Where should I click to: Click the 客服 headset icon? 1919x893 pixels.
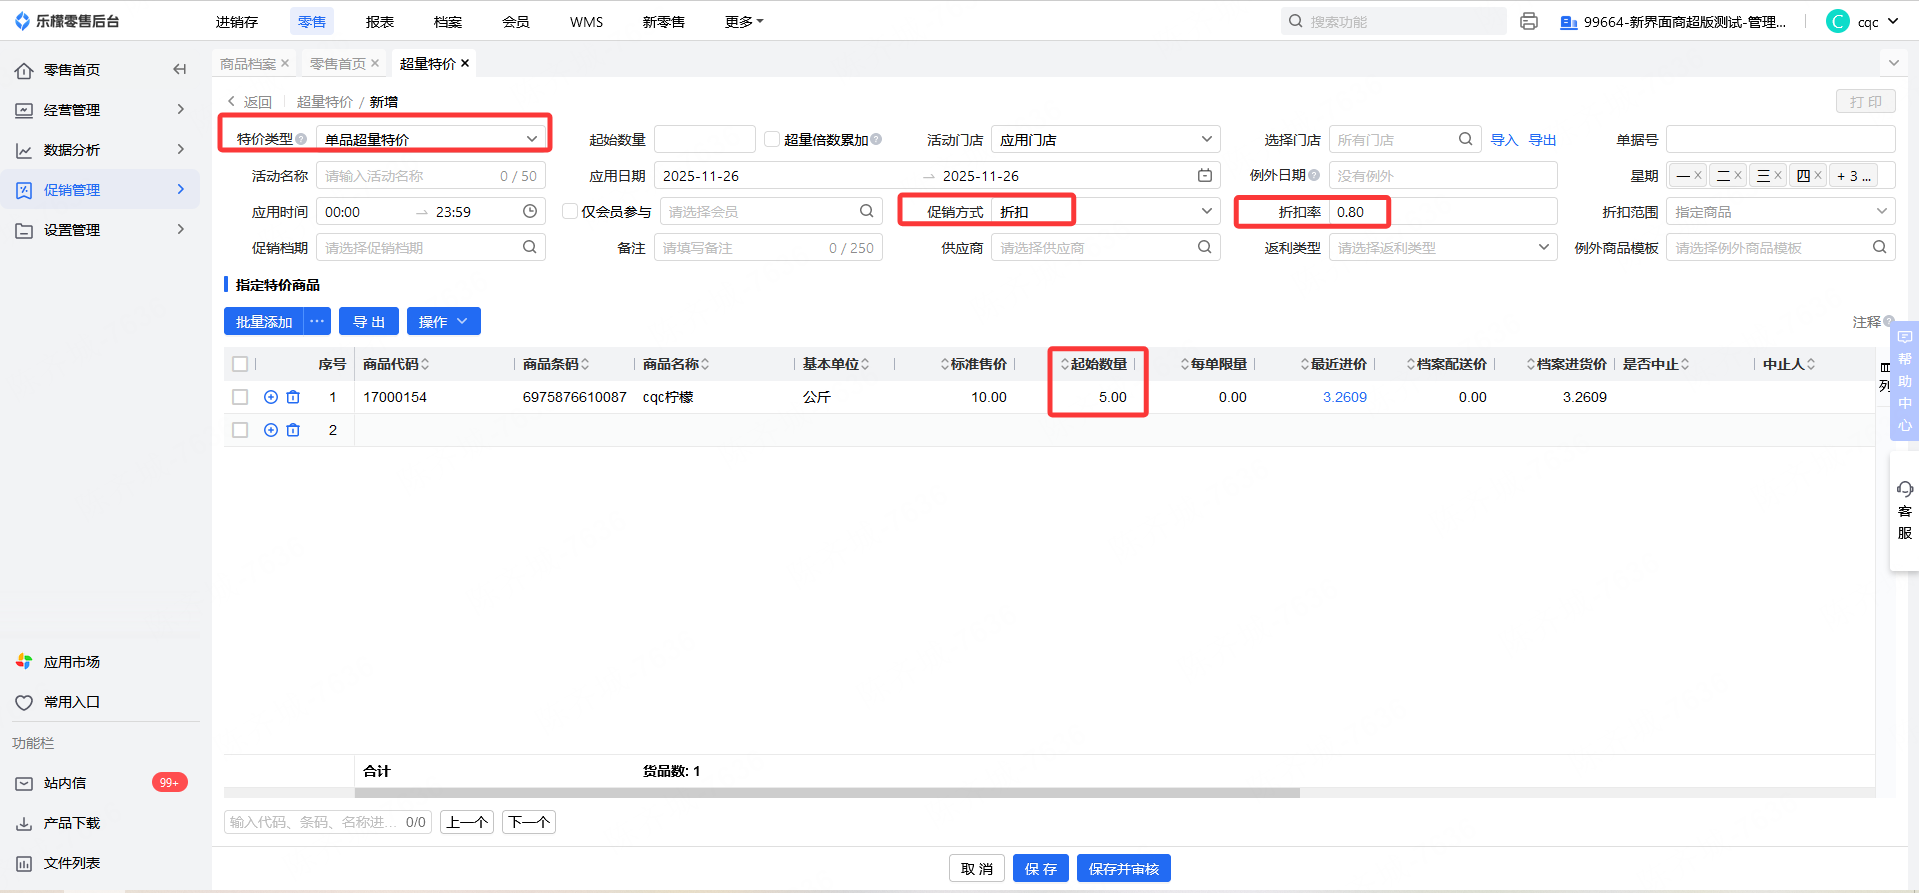pyautogui.click(x=1905, y=489)
